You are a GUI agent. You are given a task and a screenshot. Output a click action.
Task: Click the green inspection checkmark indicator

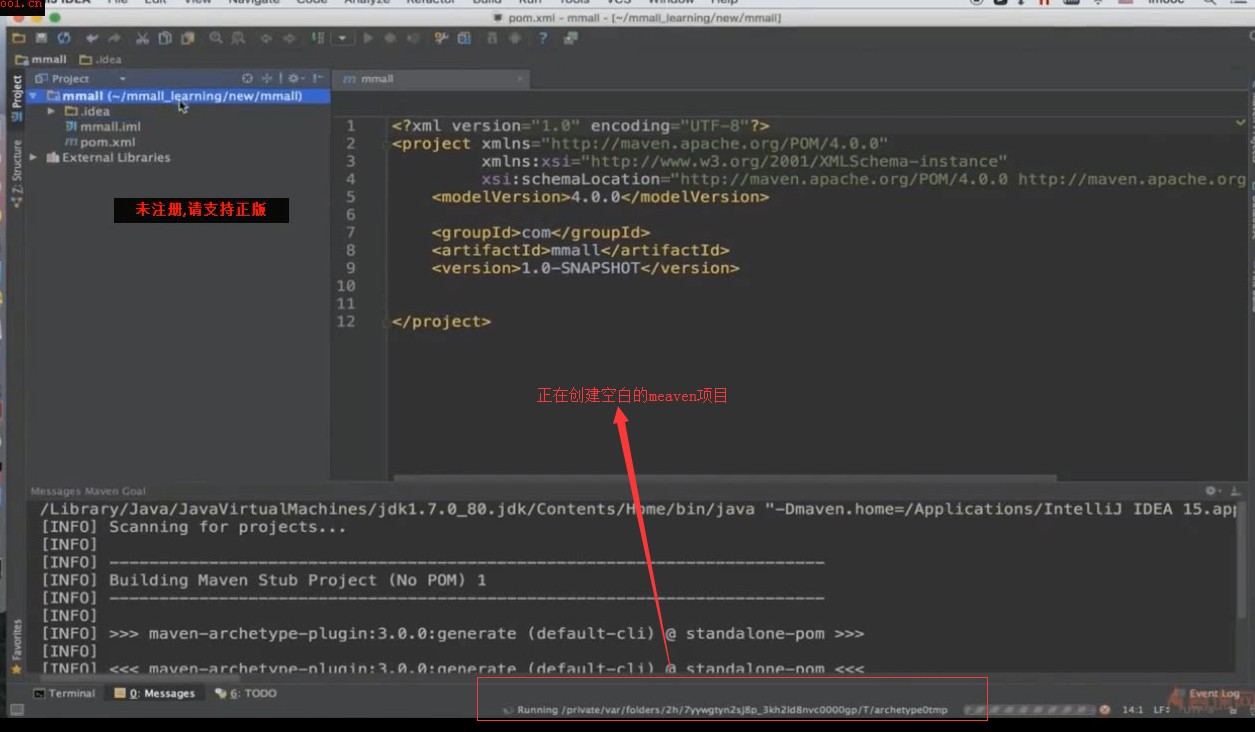point(1241,122)
